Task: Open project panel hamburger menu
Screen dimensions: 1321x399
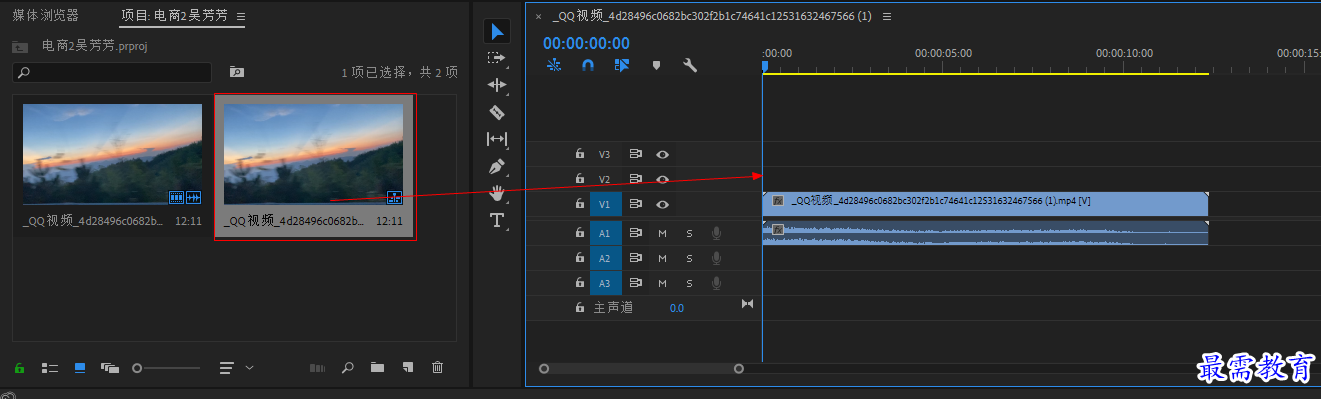Action: tap(241, 17)
